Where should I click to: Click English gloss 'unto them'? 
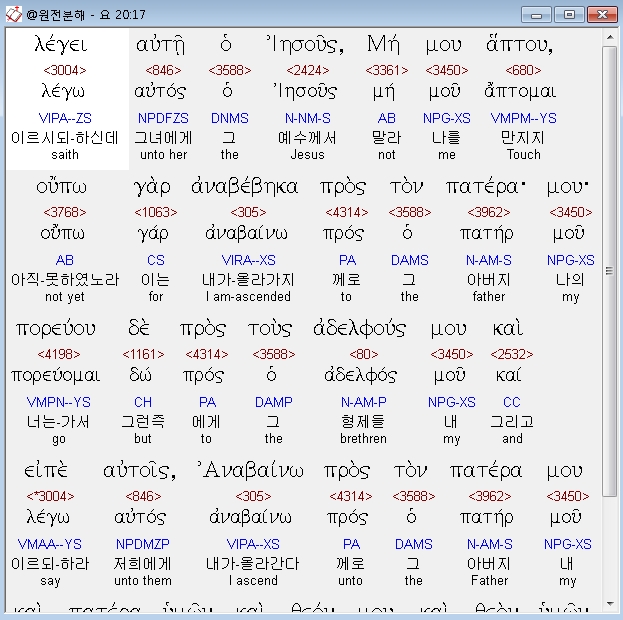coord(143,581)
